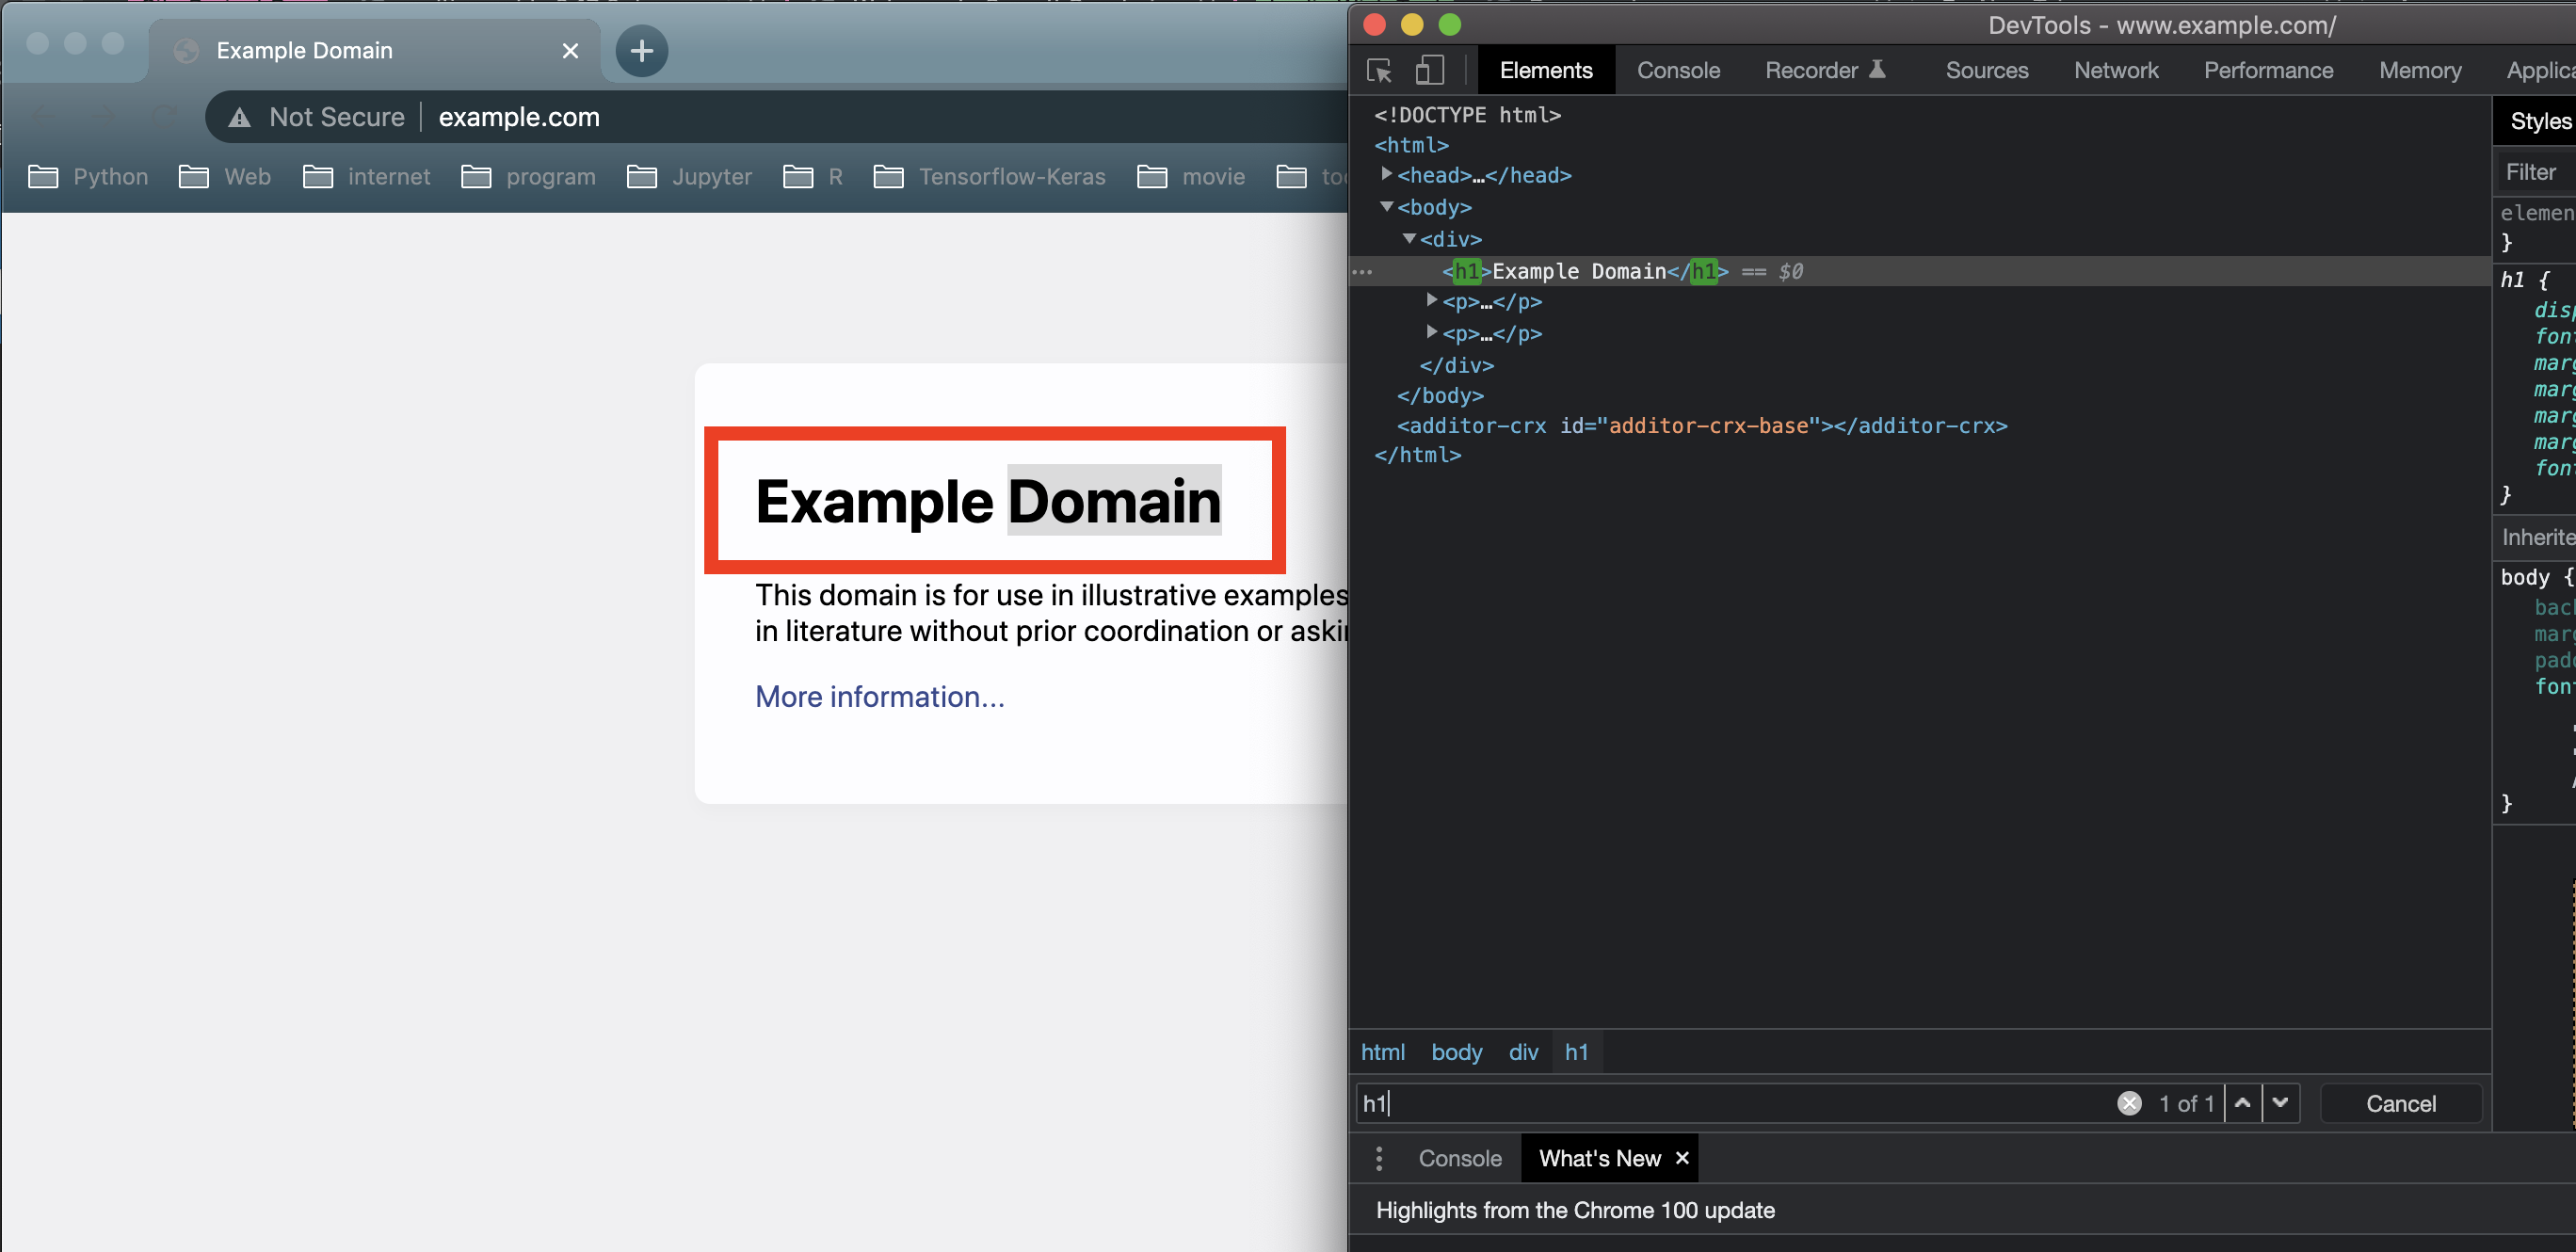Collapse the div element node
Image resolution: width=2576 pixels, height=1252 pixels.
[x=1409, y=238]
